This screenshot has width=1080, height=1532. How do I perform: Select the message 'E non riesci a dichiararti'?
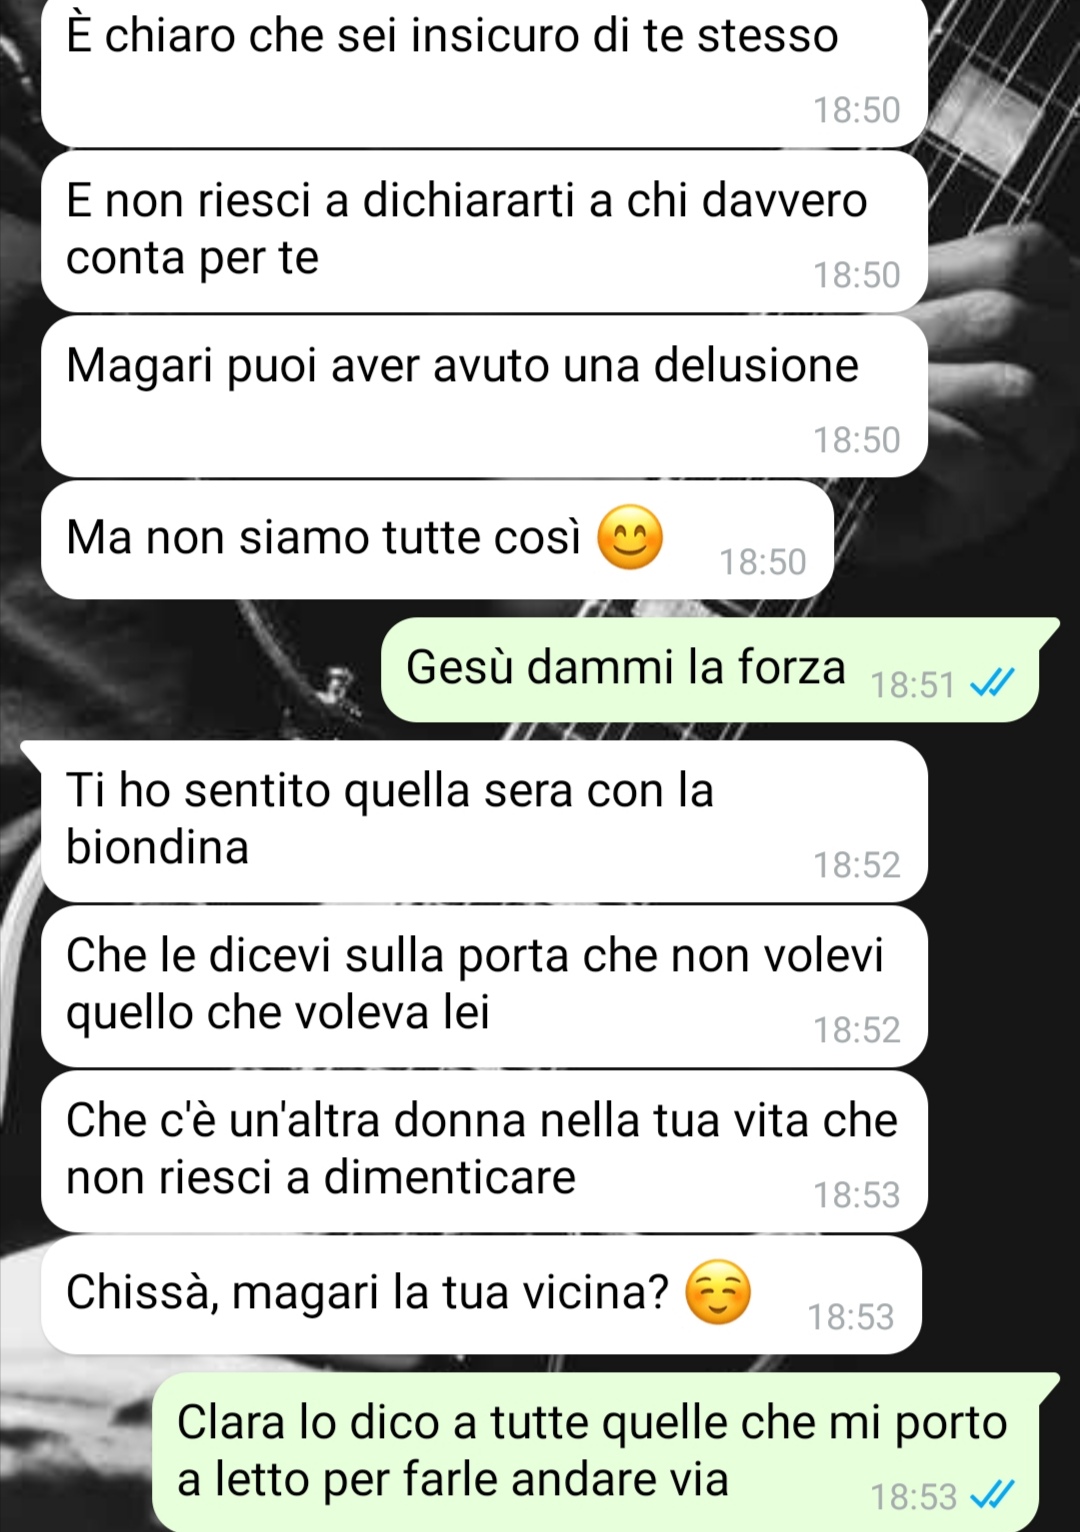point(484,231)
